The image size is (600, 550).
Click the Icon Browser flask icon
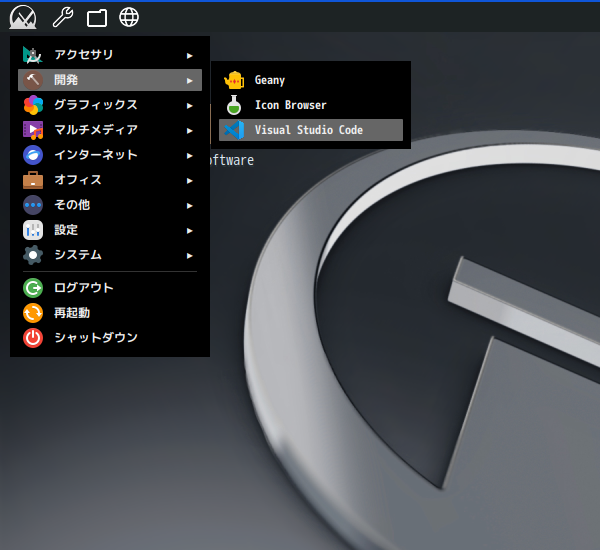coord(234,105)
